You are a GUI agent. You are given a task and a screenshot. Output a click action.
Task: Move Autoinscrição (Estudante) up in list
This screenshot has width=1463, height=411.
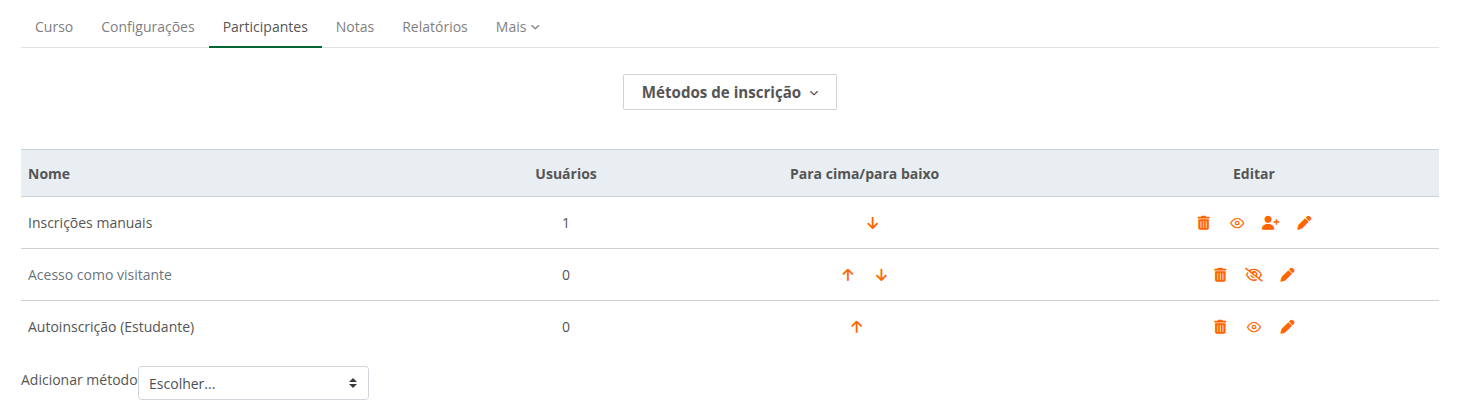point(856,327)
